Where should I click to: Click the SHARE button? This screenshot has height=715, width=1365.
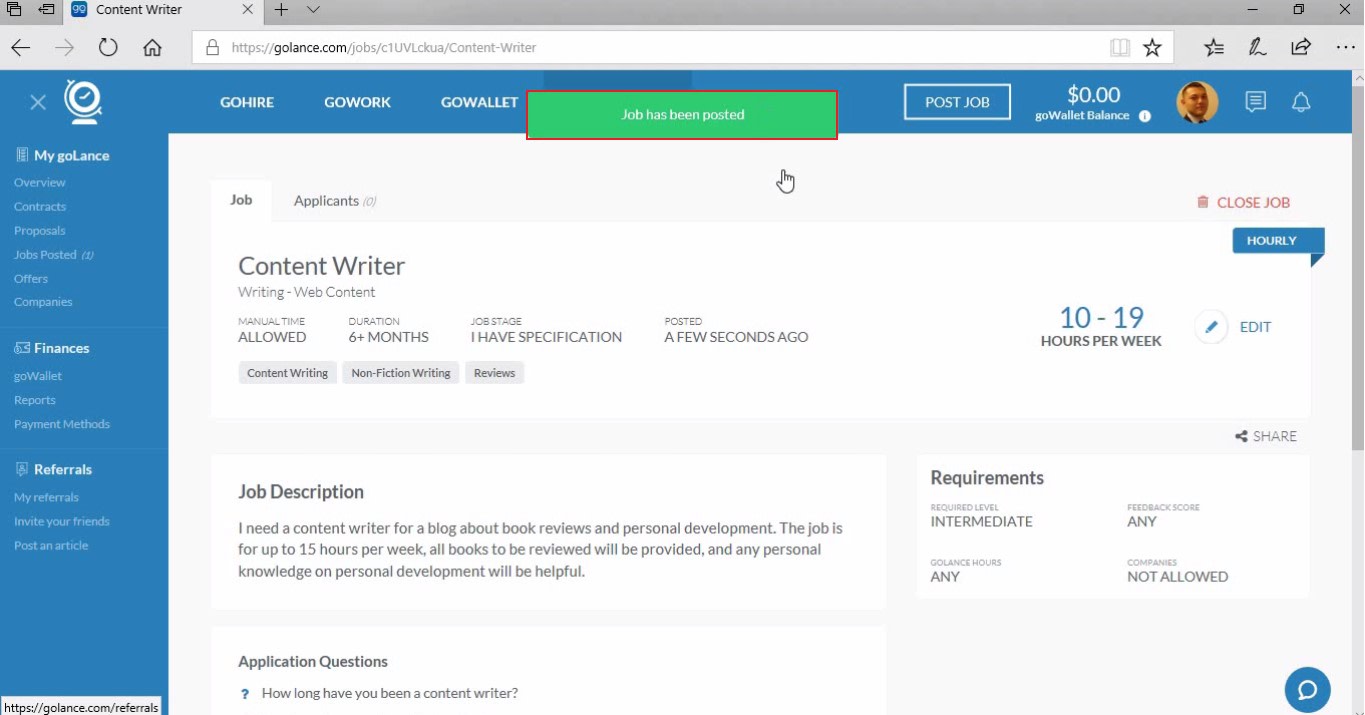coord(1266,436)
